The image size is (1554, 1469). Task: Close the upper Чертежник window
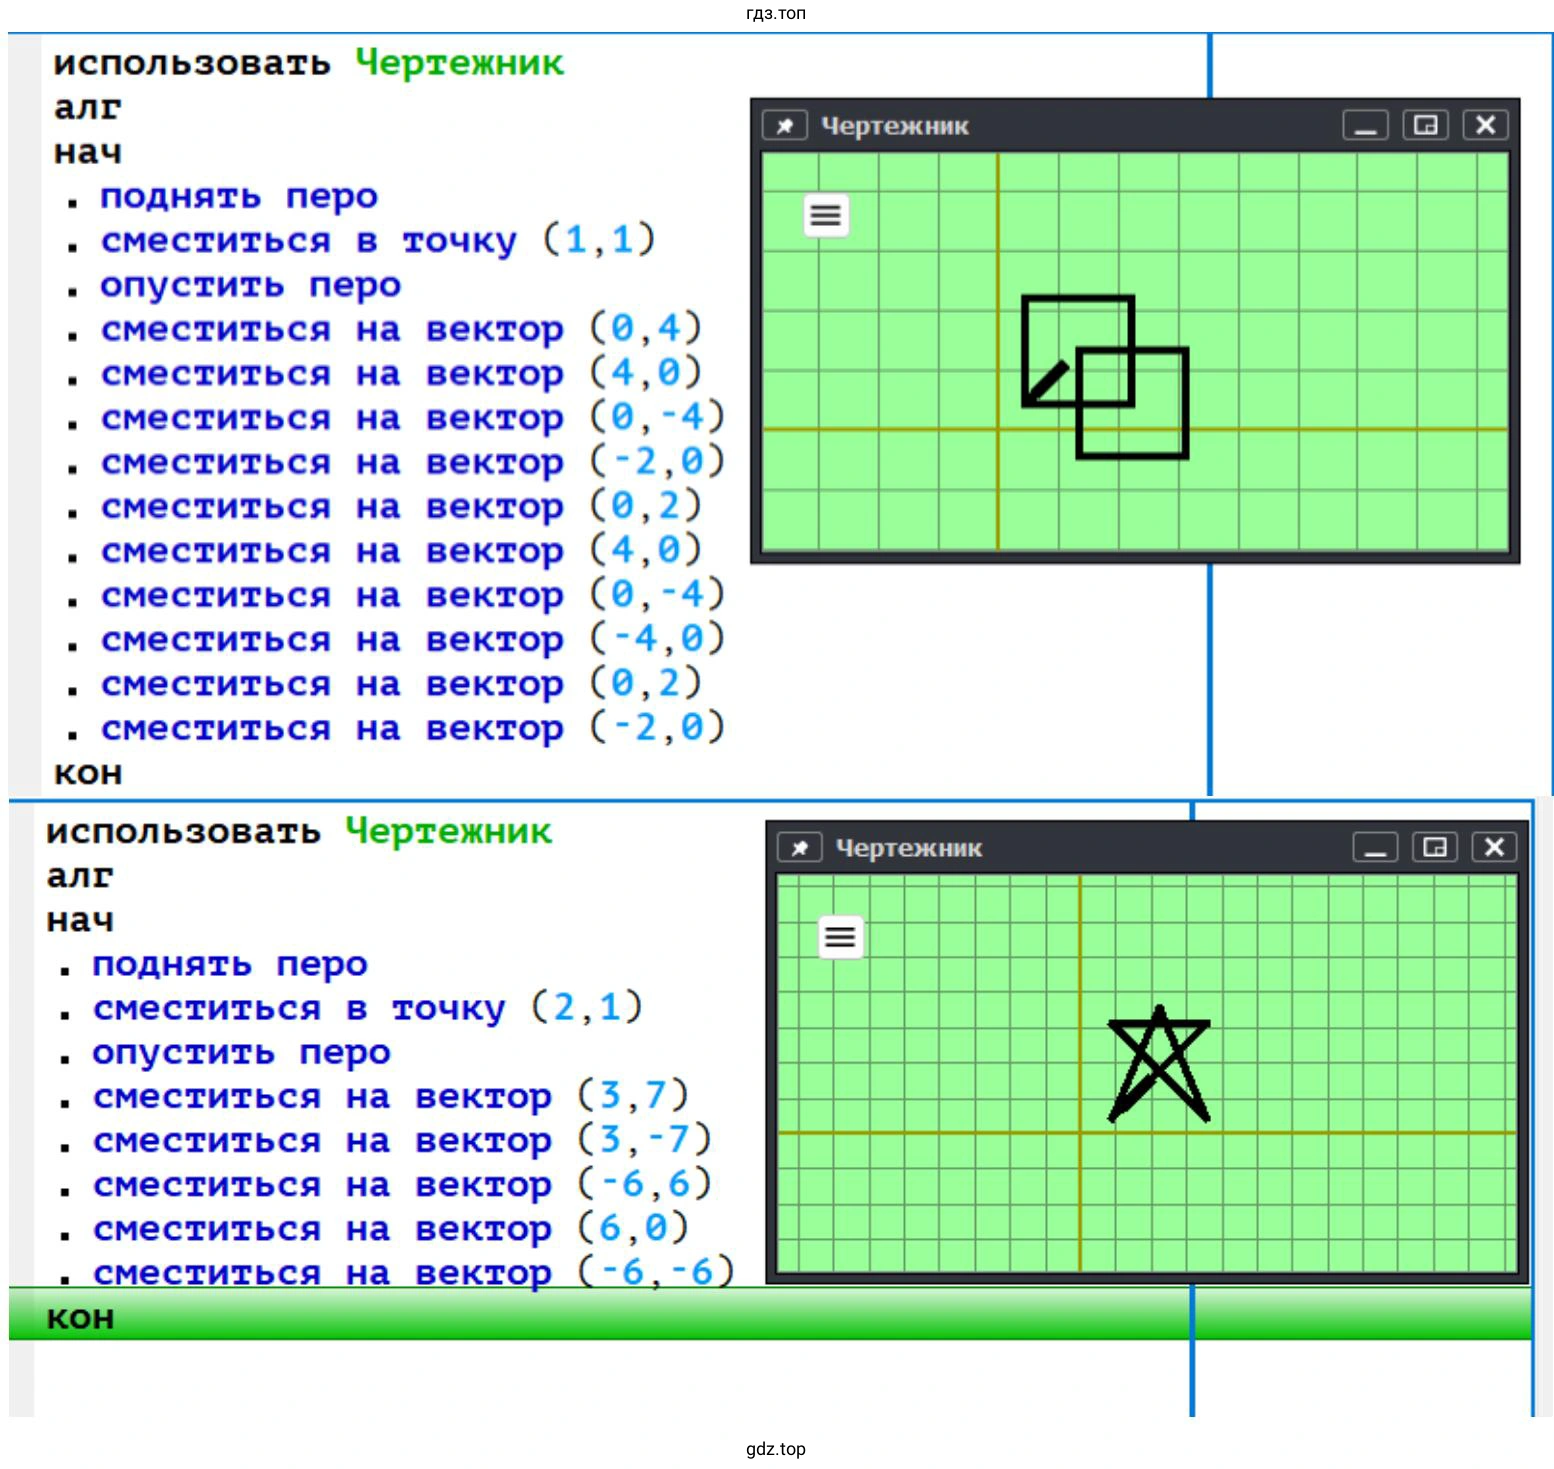[1486, 125]
